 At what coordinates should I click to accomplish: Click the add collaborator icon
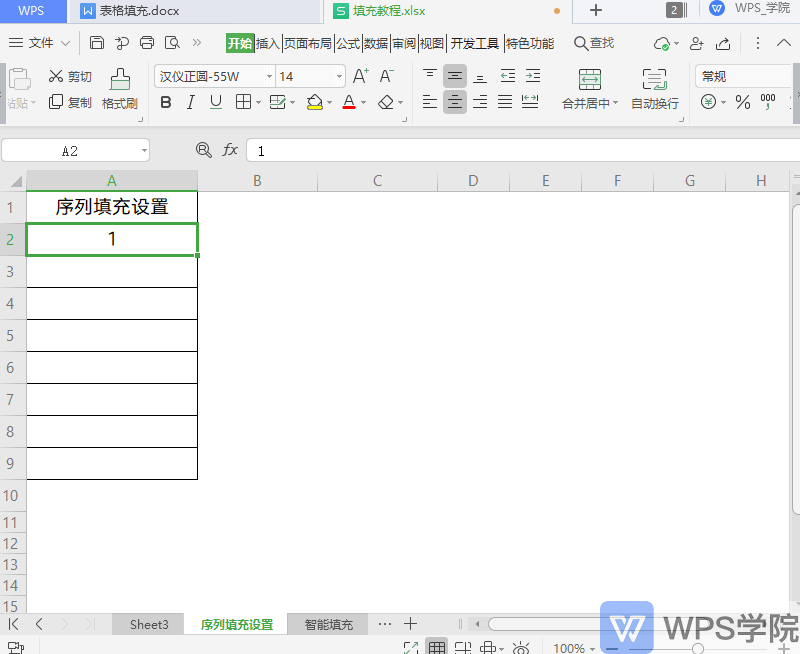(696, 44)
